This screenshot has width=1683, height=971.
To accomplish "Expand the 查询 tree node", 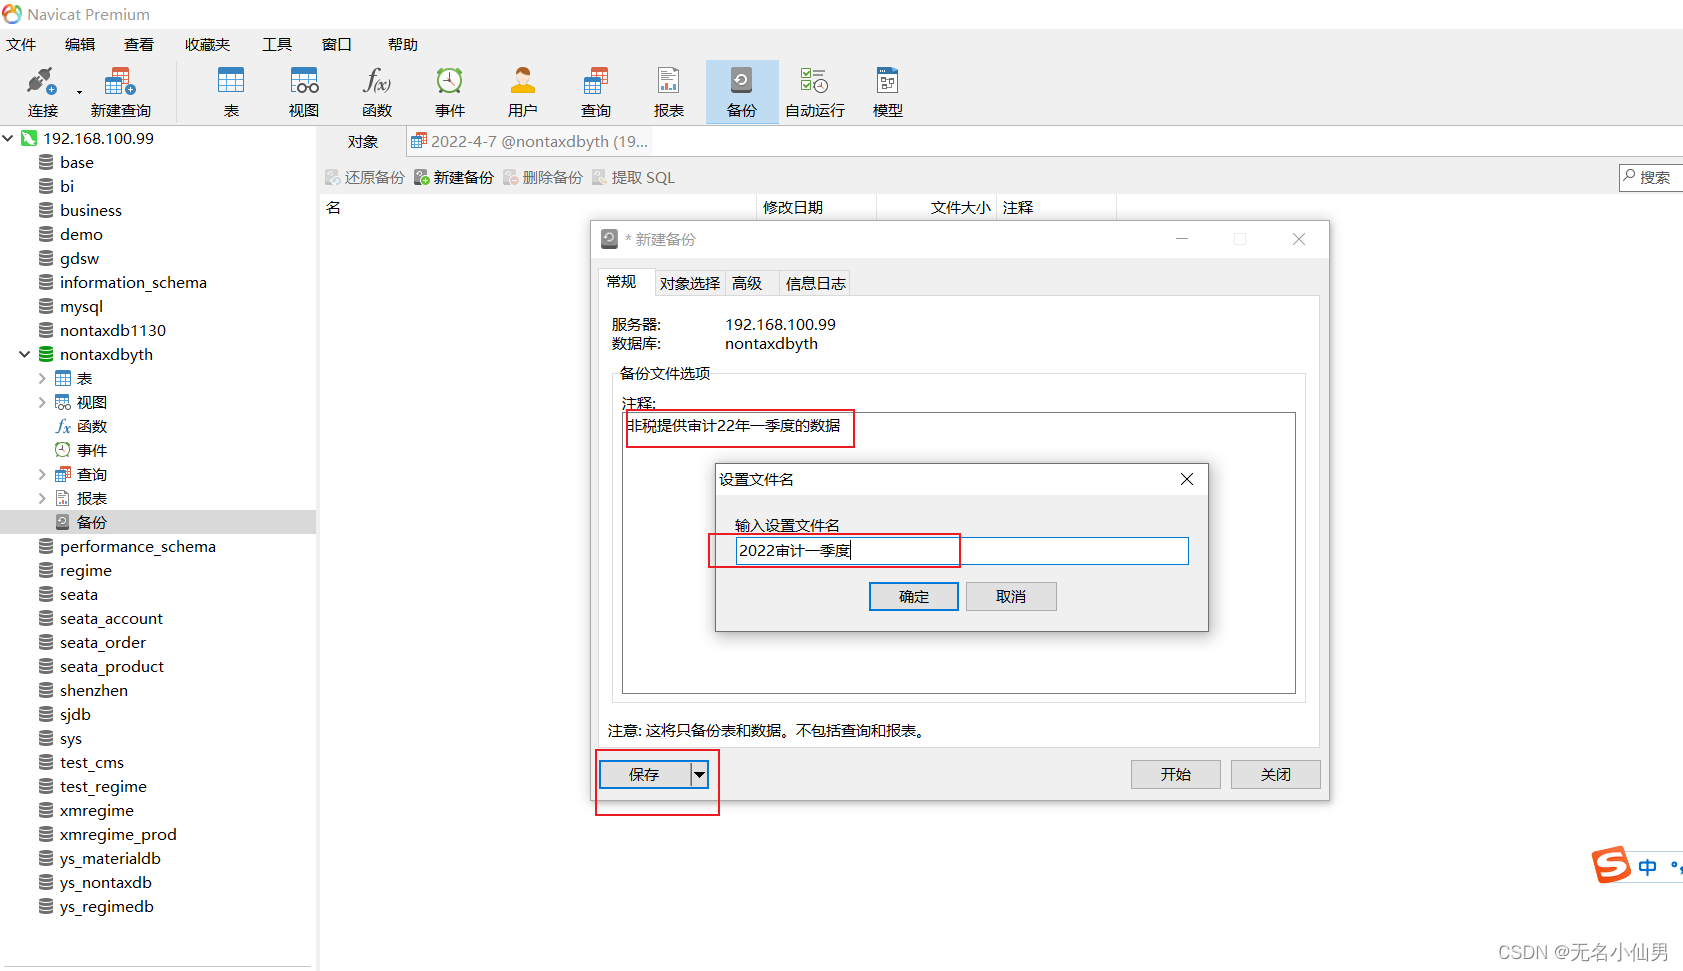I will [x=42, y=474].
